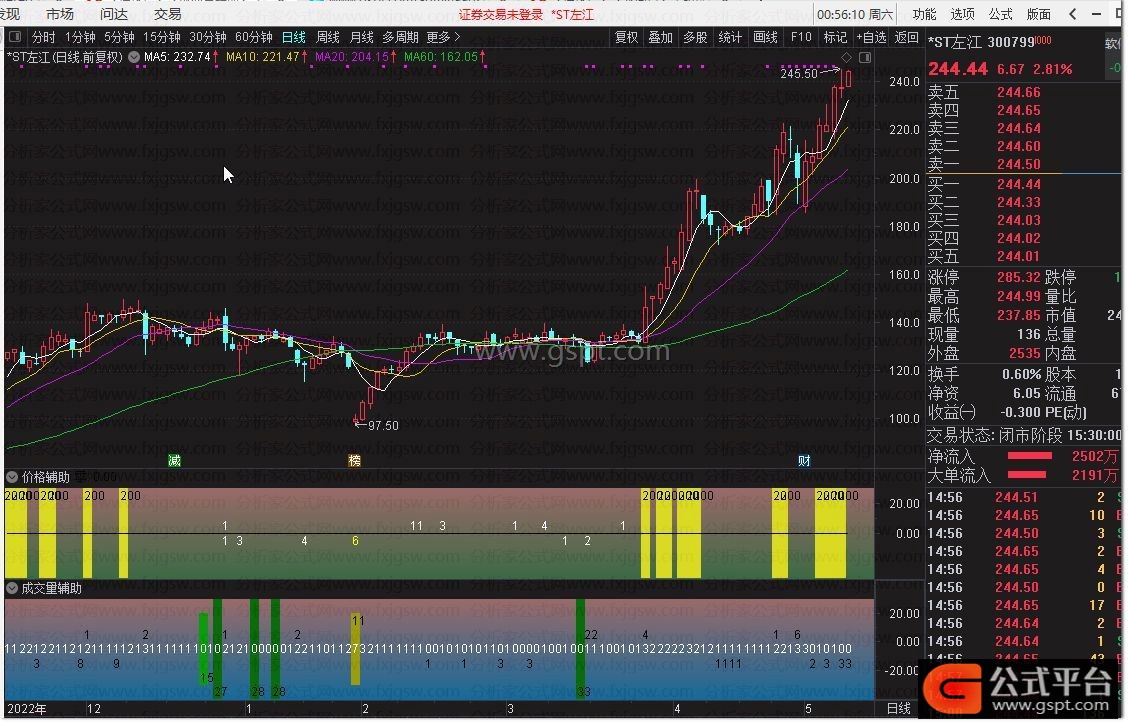The width and height of the screenshot is (1128, 722).
Task: Click the MA20 indicator value label
Action: coord(355,57)
